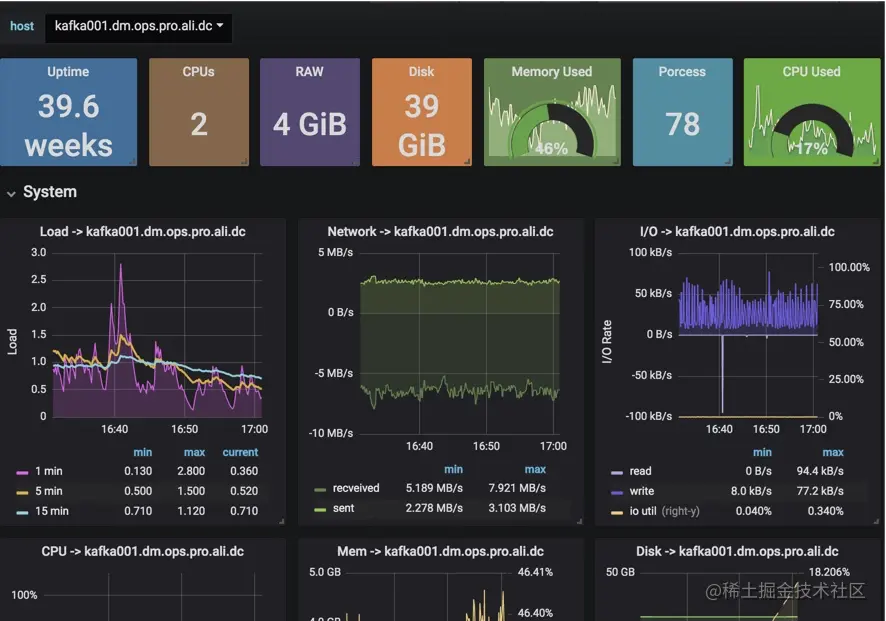This screenshot has height=621, width=886.
Task: Click the 1 min max value 2.800
Action: pyautogui.click(x=191, y=471)
